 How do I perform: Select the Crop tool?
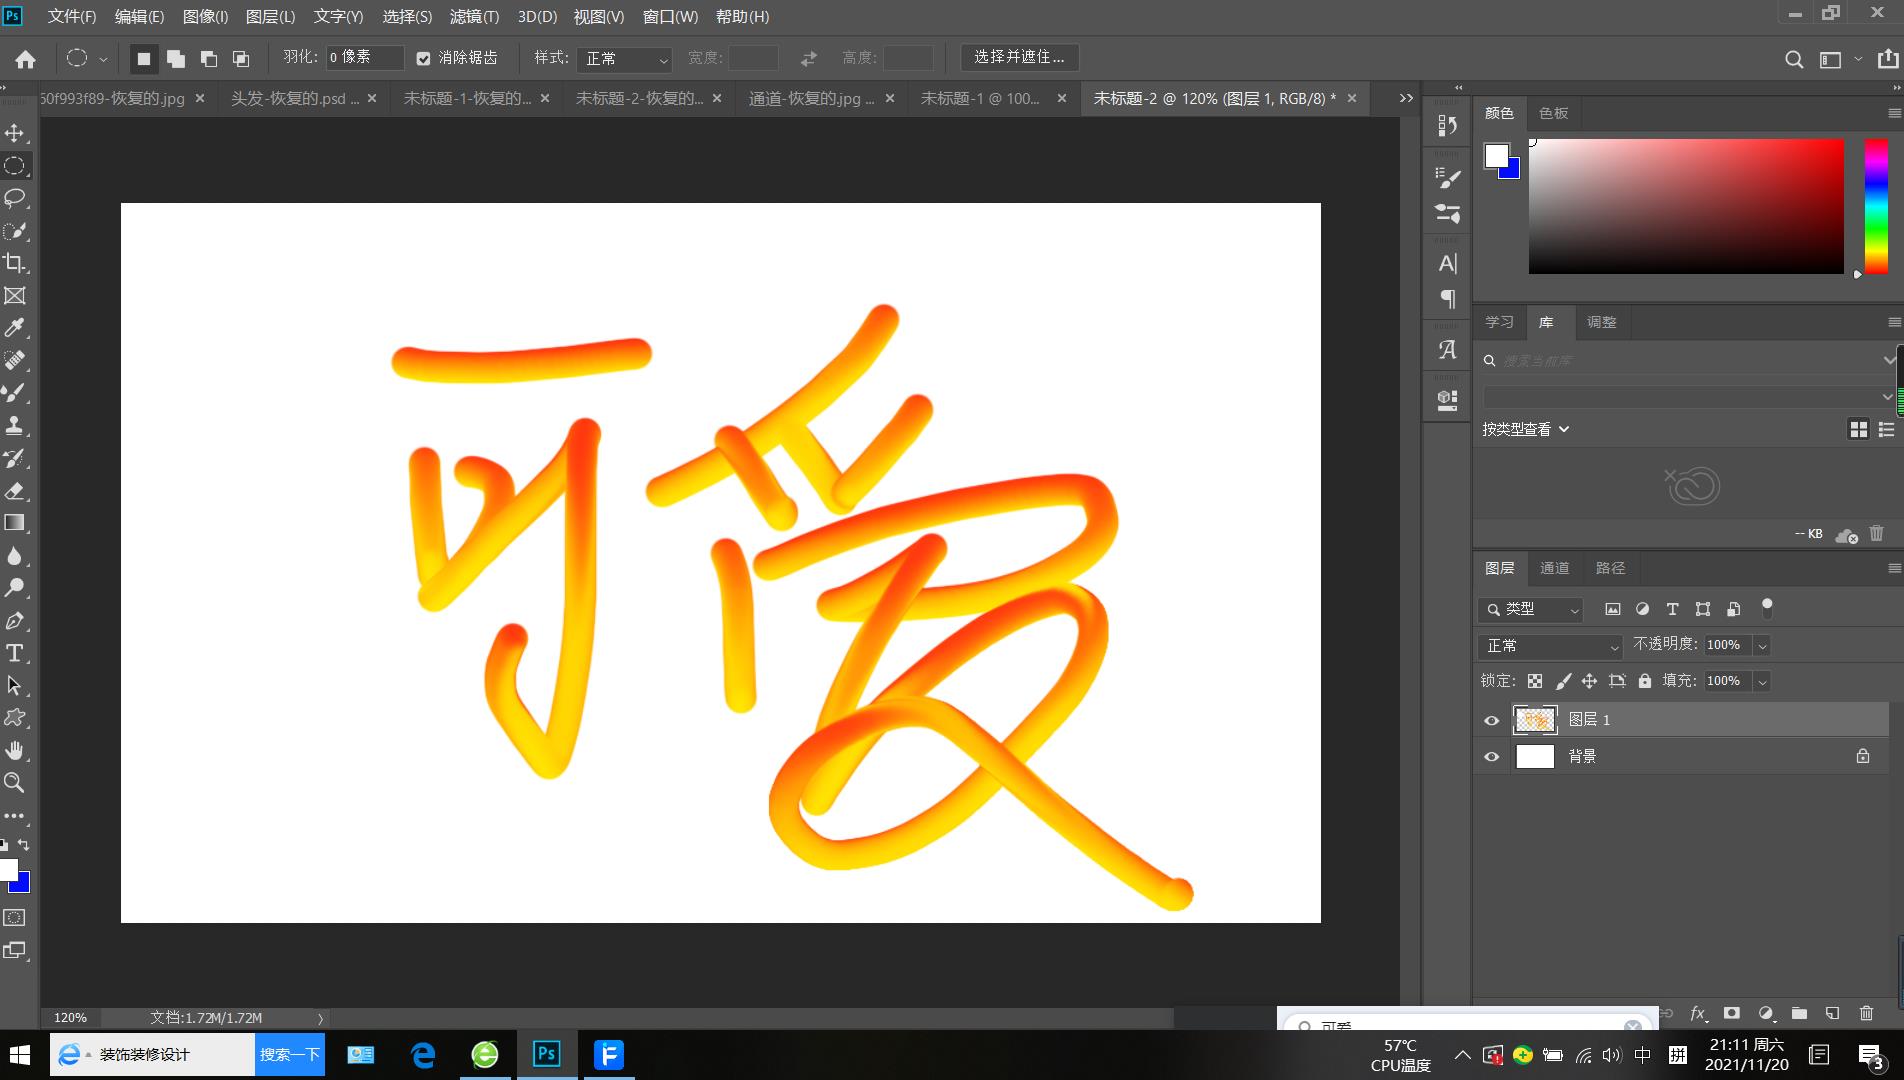(x=15, y=263)
